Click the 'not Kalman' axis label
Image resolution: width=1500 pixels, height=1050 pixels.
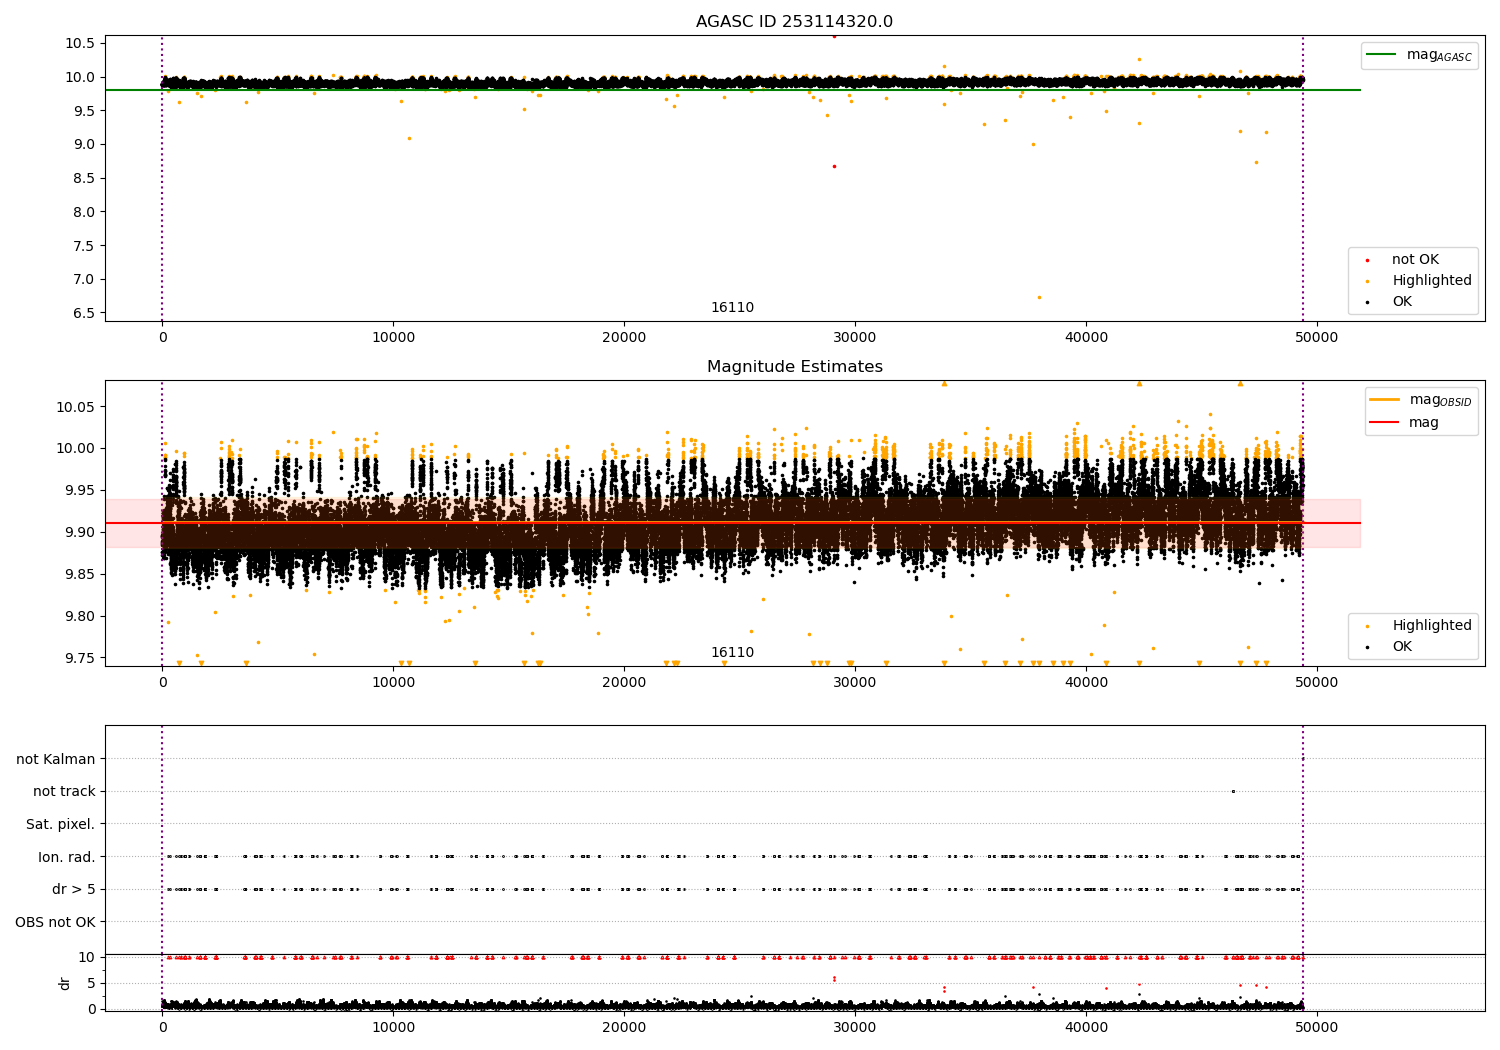(x=56, y=760)
